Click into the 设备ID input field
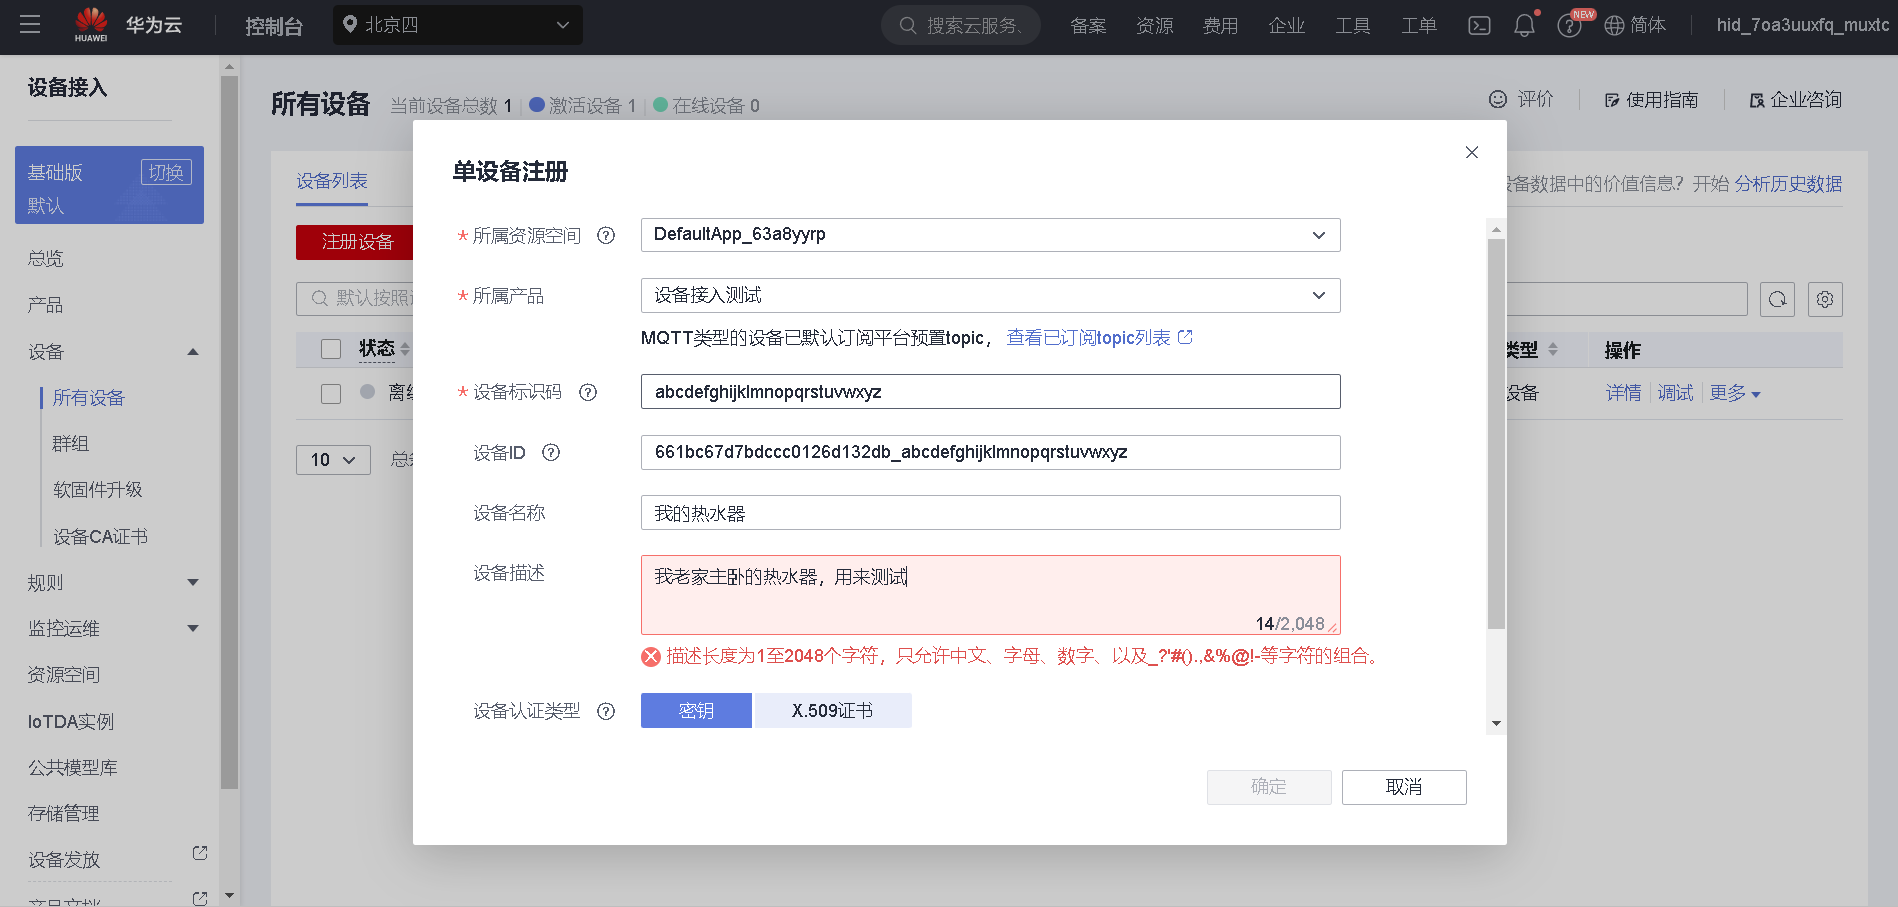 (x=990, y=452)
